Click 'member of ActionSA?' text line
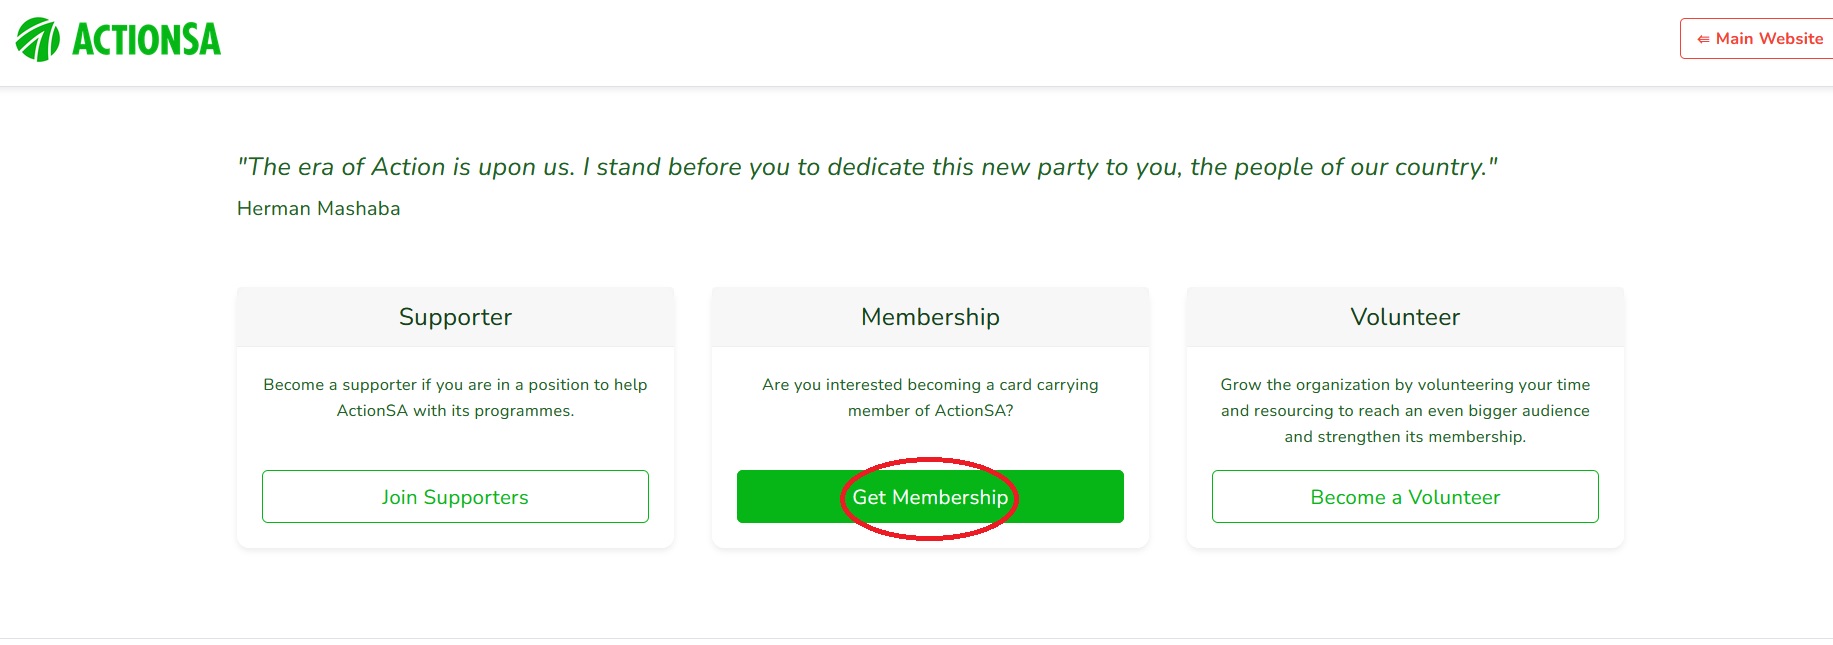Screen dimensions: 1833x645 (x=930, y=411)
